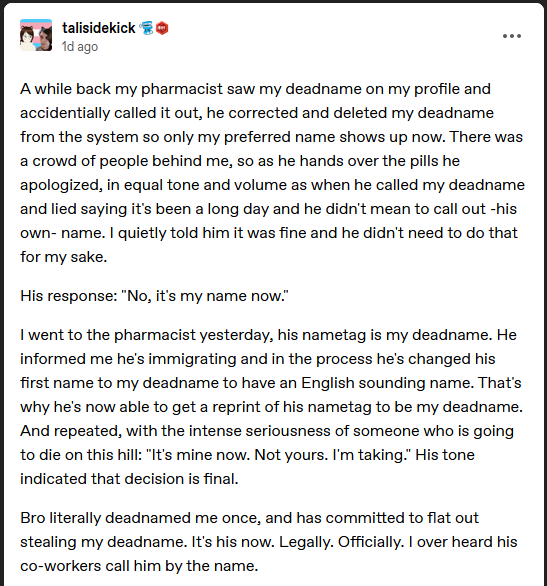Viewport: 547px width, 586px height.
Task: Click the blue crab badge beside talisidekick
Action: (146, 28)
